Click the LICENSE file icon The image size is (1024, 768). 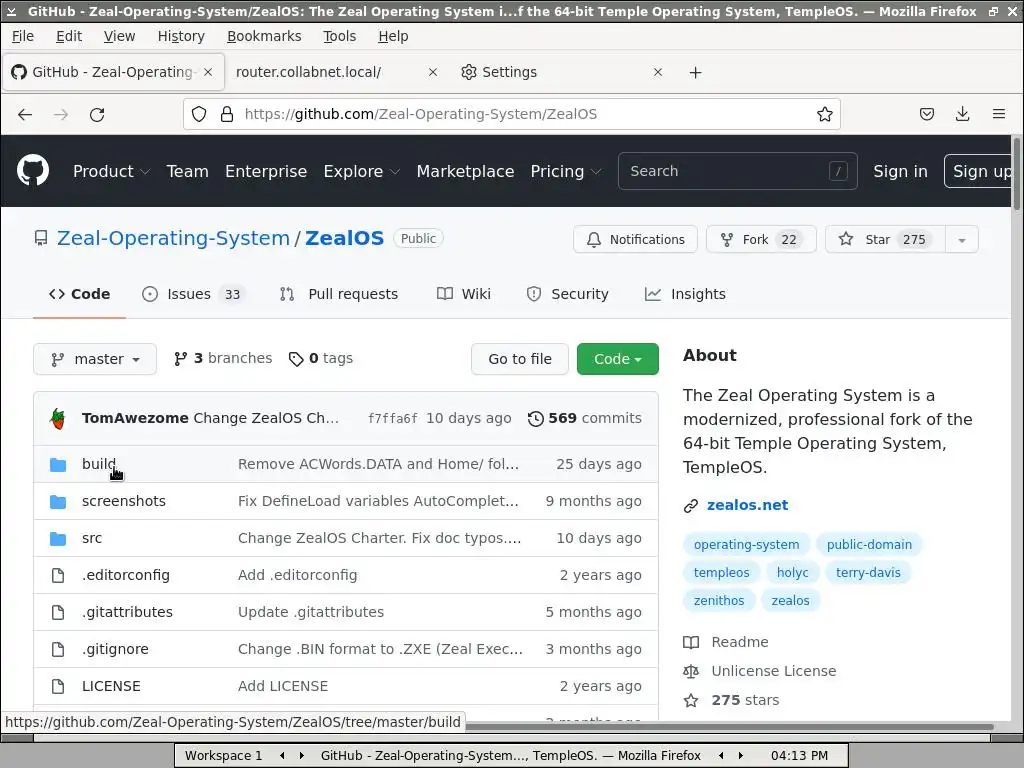[58, 686]
